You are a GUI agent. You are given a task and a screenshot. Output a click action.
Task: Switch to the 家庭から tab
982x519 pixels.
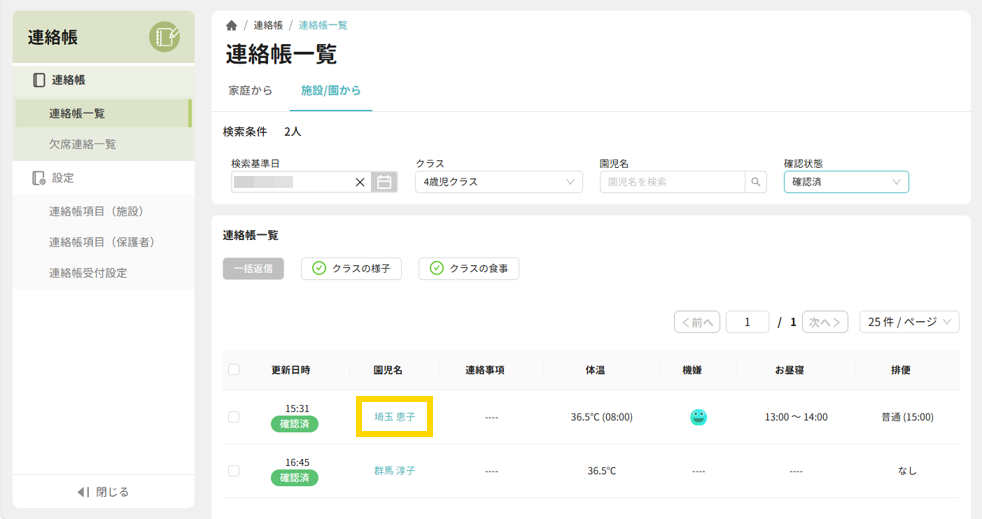[x=250, y=91]
